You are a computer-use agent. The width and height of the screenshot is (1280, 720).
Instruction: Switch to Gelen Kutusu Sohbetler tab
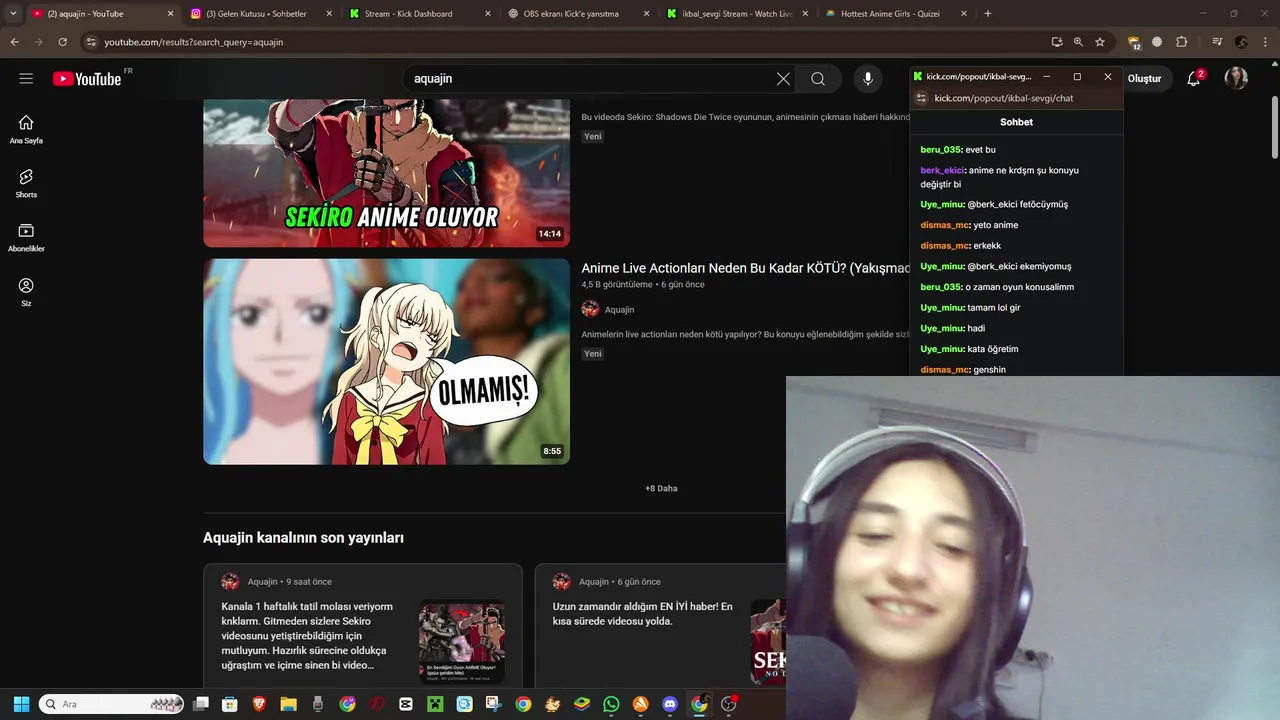tap(260, 13)
